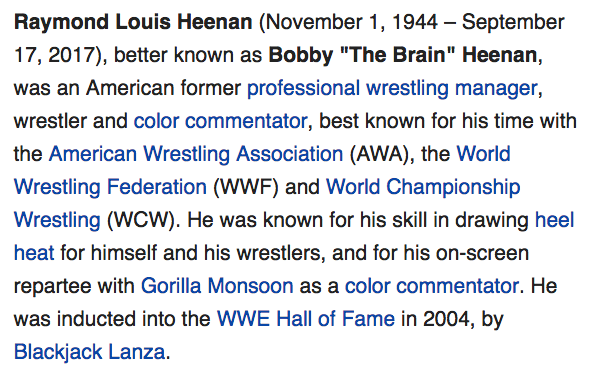Screen dimensions: 590x373
Task: Click the bold Bobby "The Brain" Heenan text
Action: 403,55
